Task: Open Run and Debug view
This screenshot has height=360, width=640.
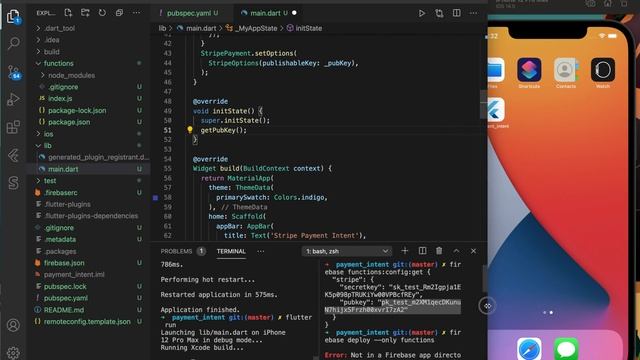Action: 13,99
